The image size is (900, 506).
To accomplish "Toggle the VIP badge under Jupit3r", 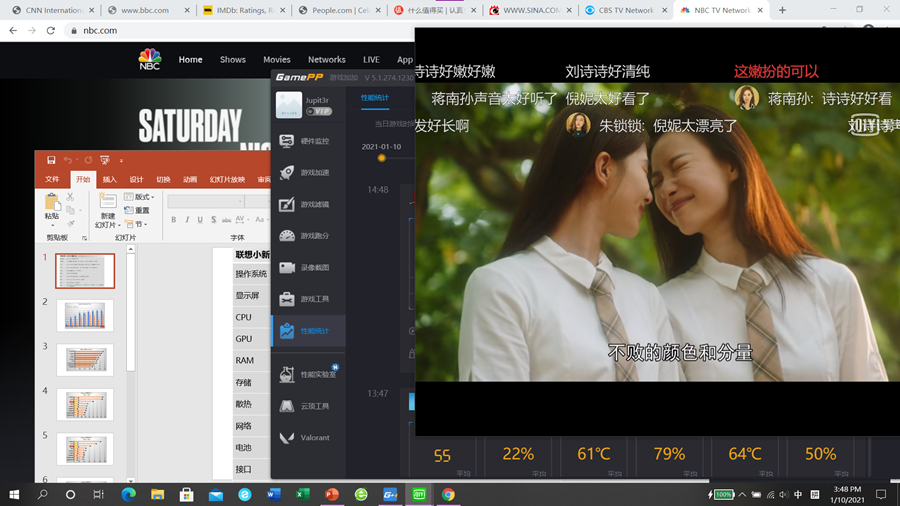I will click(319, 111).
